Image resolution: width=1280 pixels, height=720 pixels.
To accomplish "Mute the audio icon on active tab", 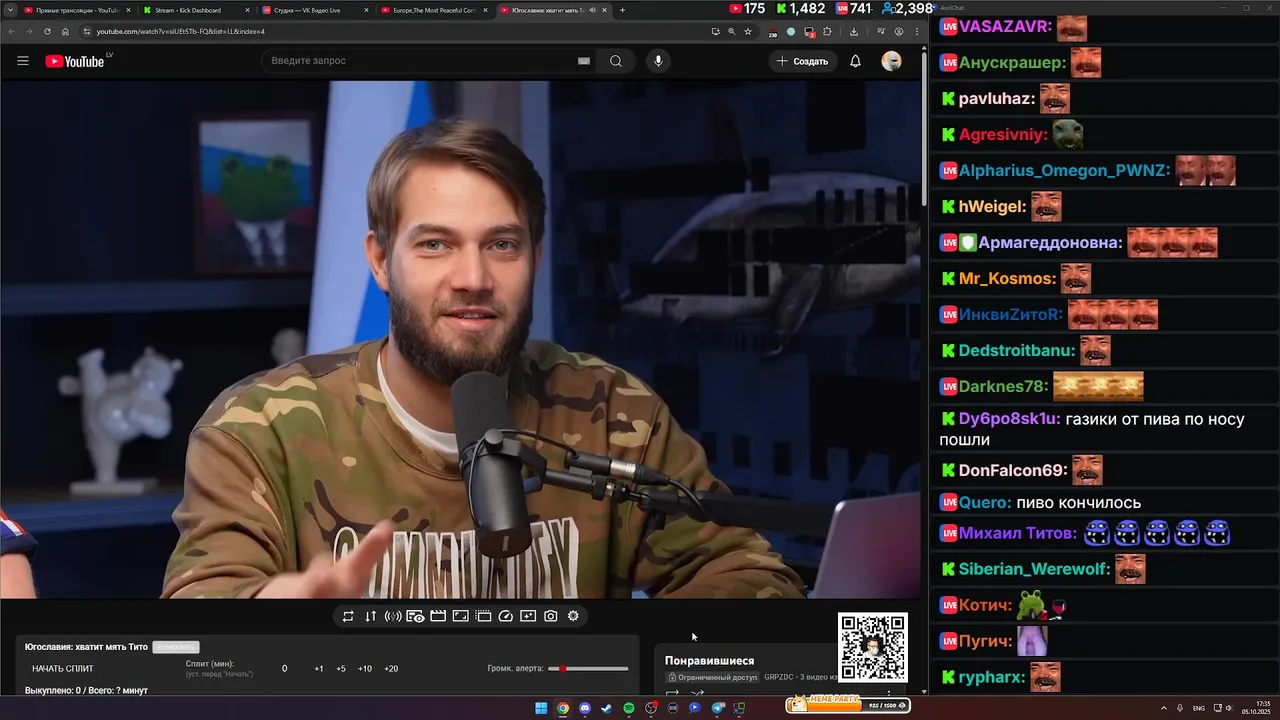I will (593, 10).
